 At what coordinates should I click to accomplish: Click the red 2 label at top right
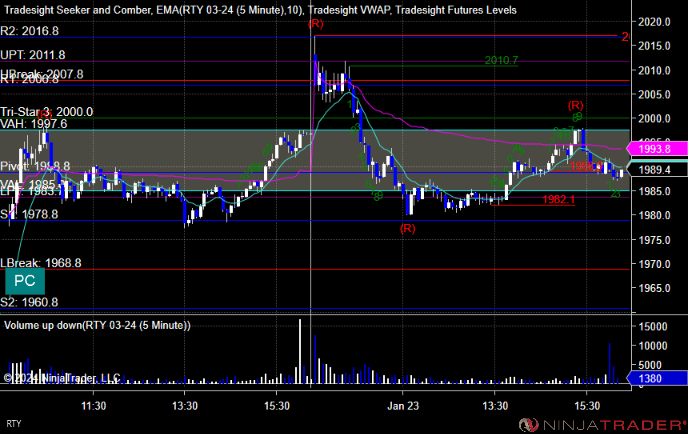pyautogui.click(x=625, y=37)
